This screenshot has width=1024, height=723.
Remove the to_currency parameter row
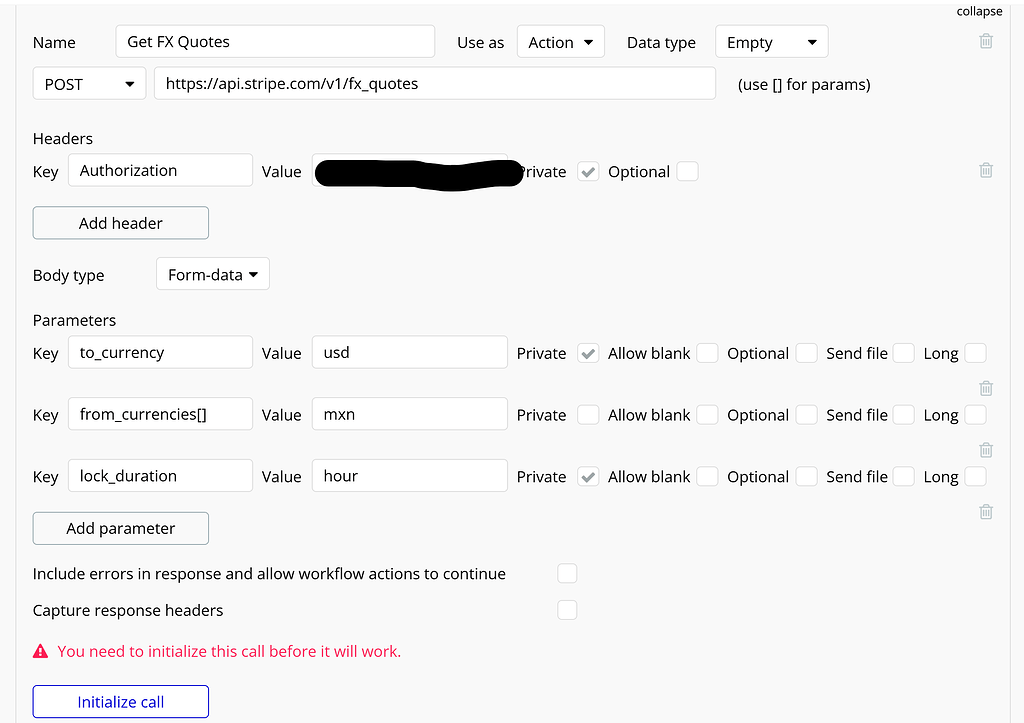point(986,388)
